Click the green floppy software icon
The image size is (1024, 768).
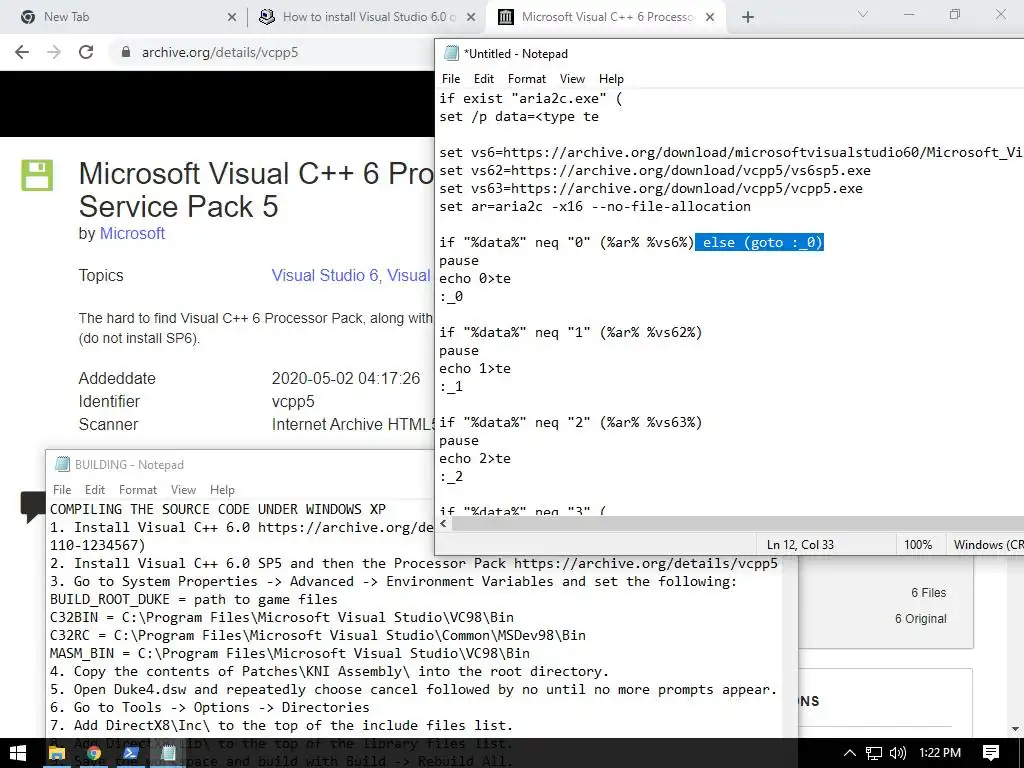click(37, 175)
